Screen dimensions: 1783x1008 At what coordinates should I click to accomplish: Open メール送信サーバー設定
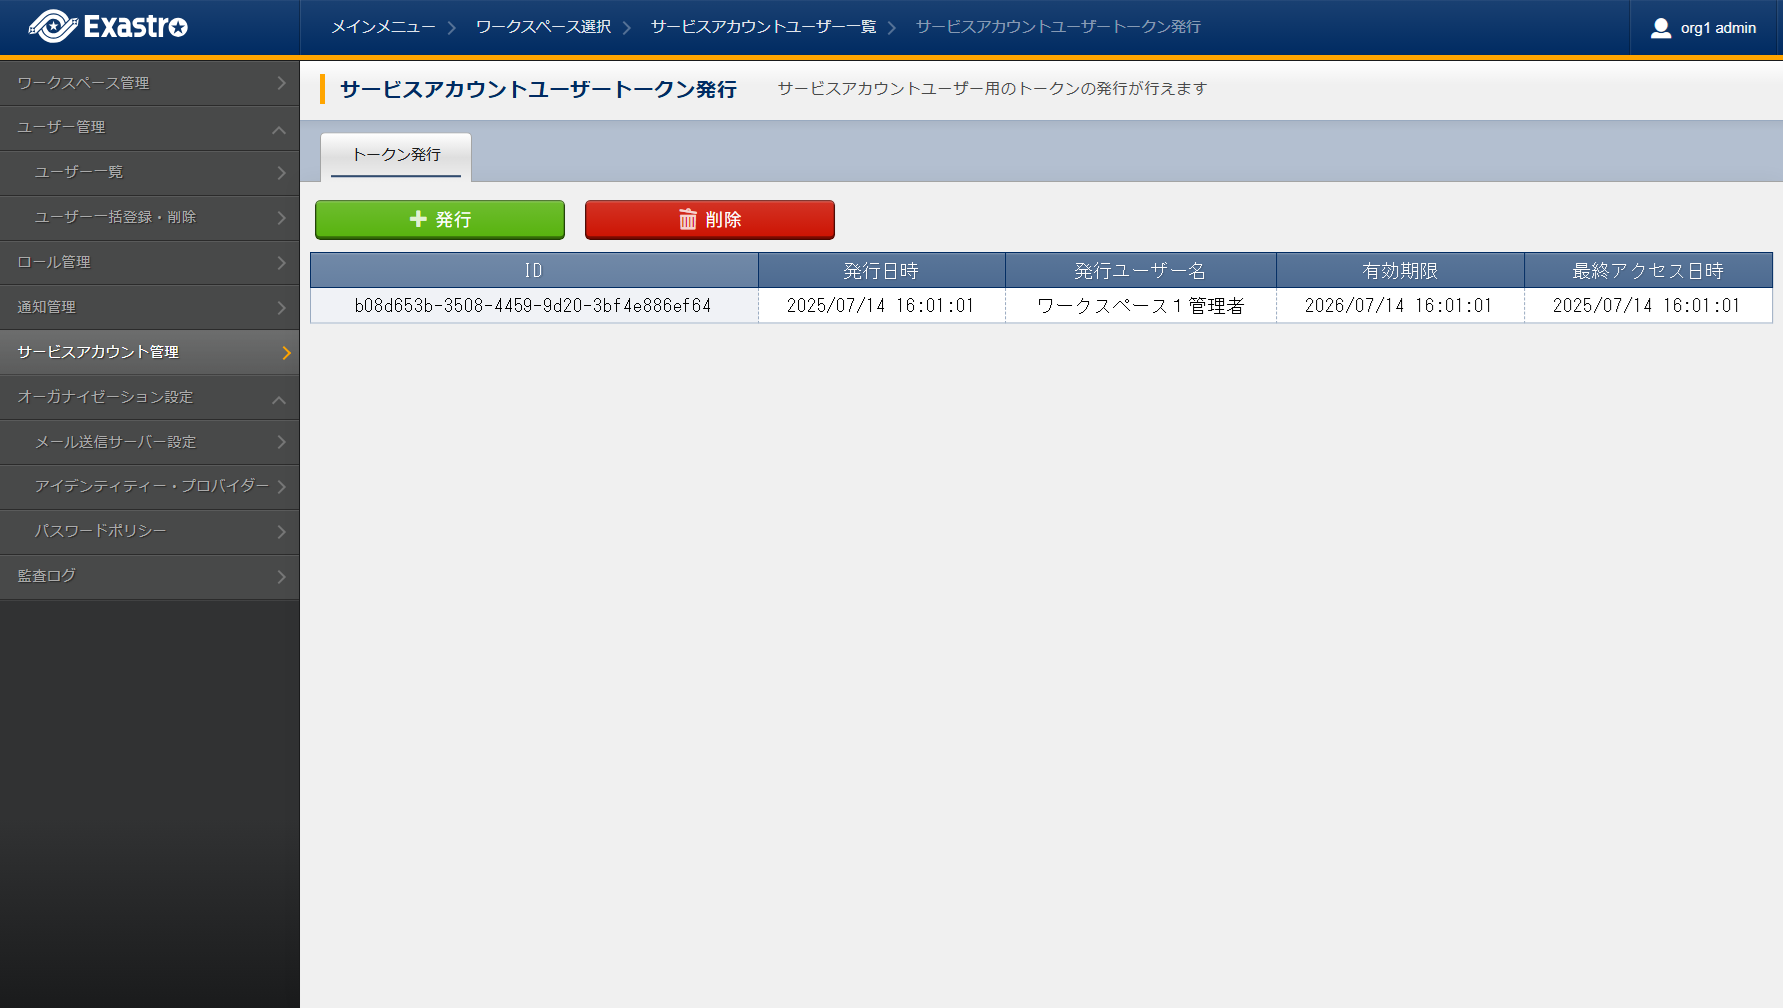[x=115, y=442]
